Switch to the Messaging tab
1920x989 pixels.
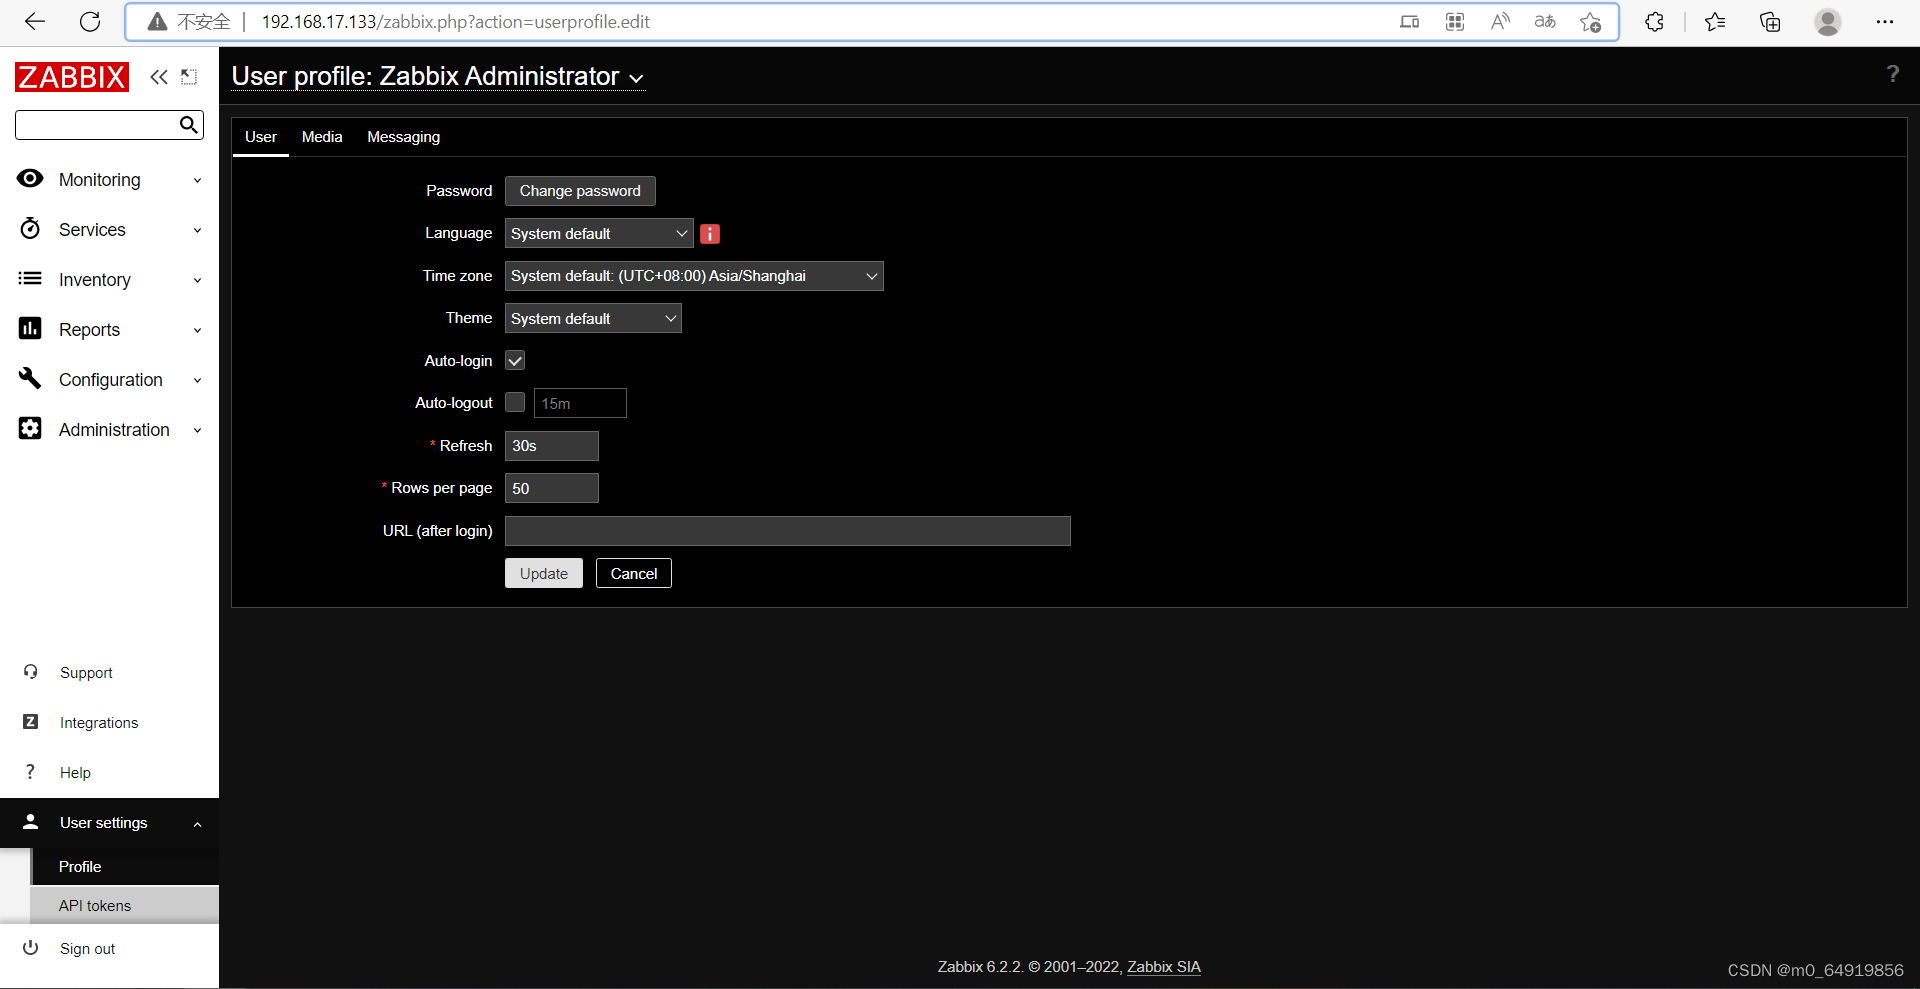[403, 137]
